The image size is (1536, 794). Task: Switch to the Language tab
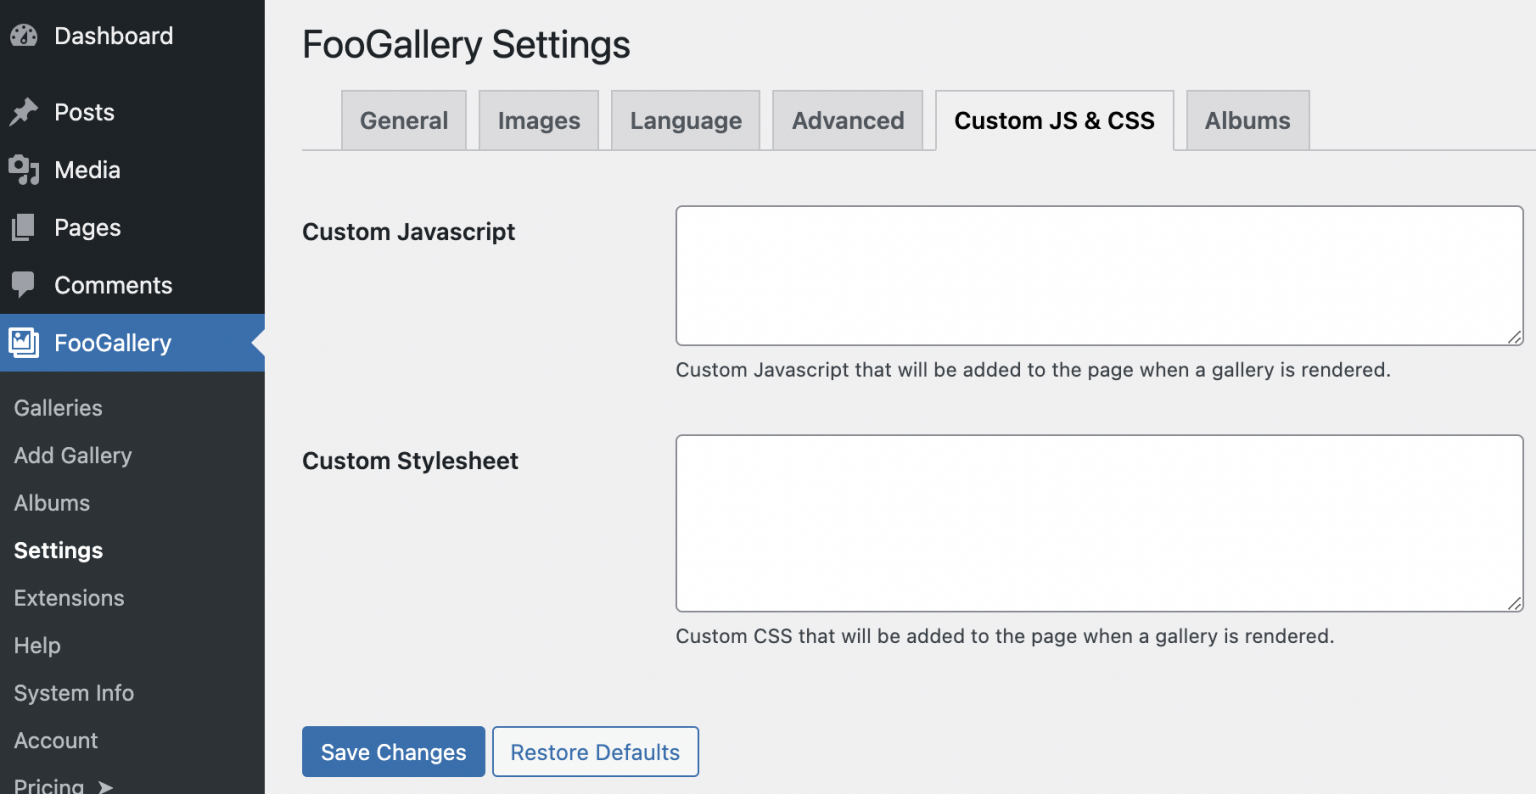(x=686, y=121)
